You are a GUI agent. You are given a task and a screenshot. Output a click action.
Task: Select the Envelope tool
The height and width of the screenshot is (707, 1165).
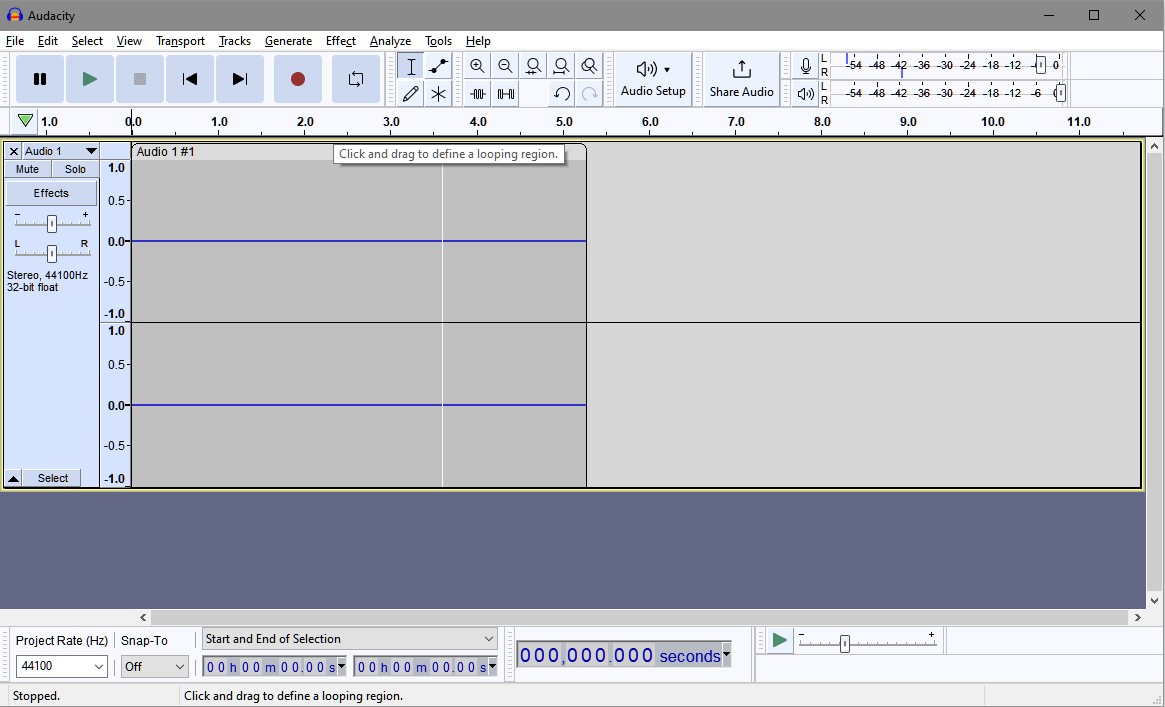pos(438,67)
